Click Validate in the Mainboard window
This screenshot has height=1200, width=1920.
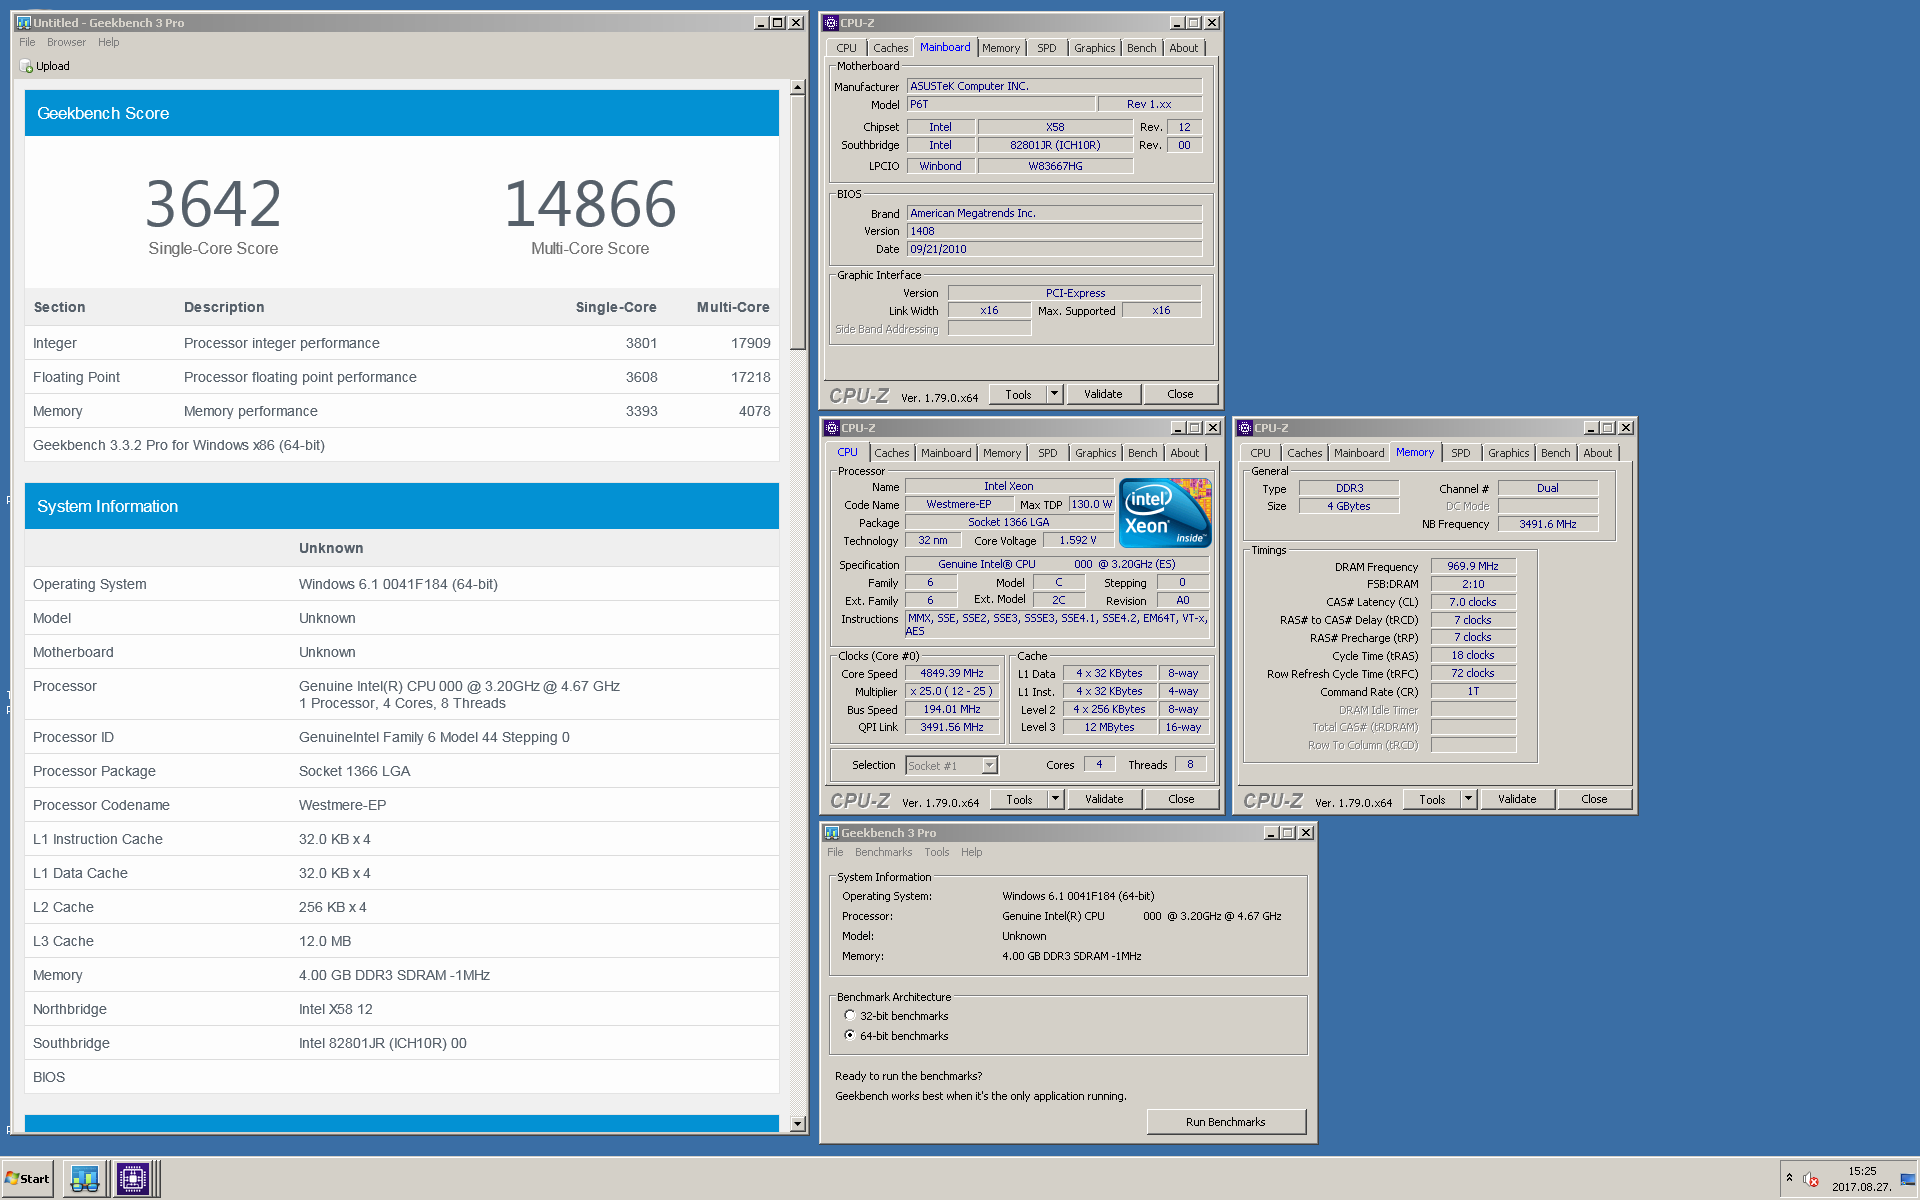point(1103,394)
